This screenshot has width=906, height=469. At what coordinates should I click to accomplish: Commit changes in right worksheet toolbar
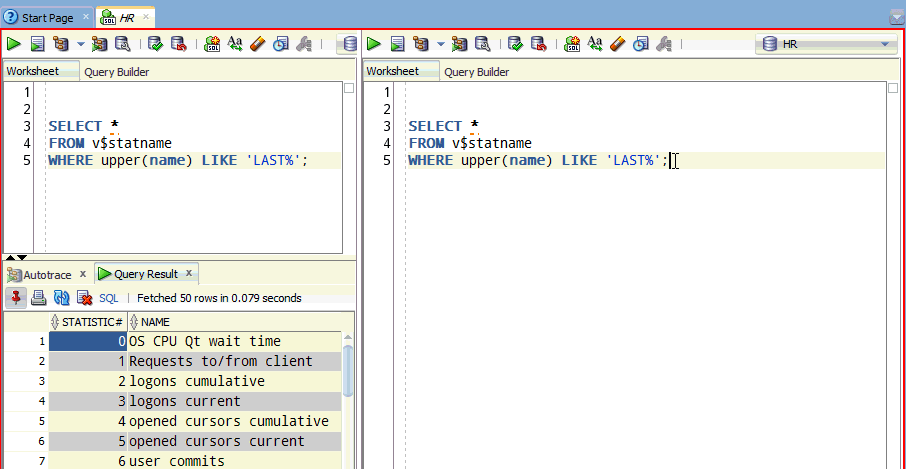point(515,43)
